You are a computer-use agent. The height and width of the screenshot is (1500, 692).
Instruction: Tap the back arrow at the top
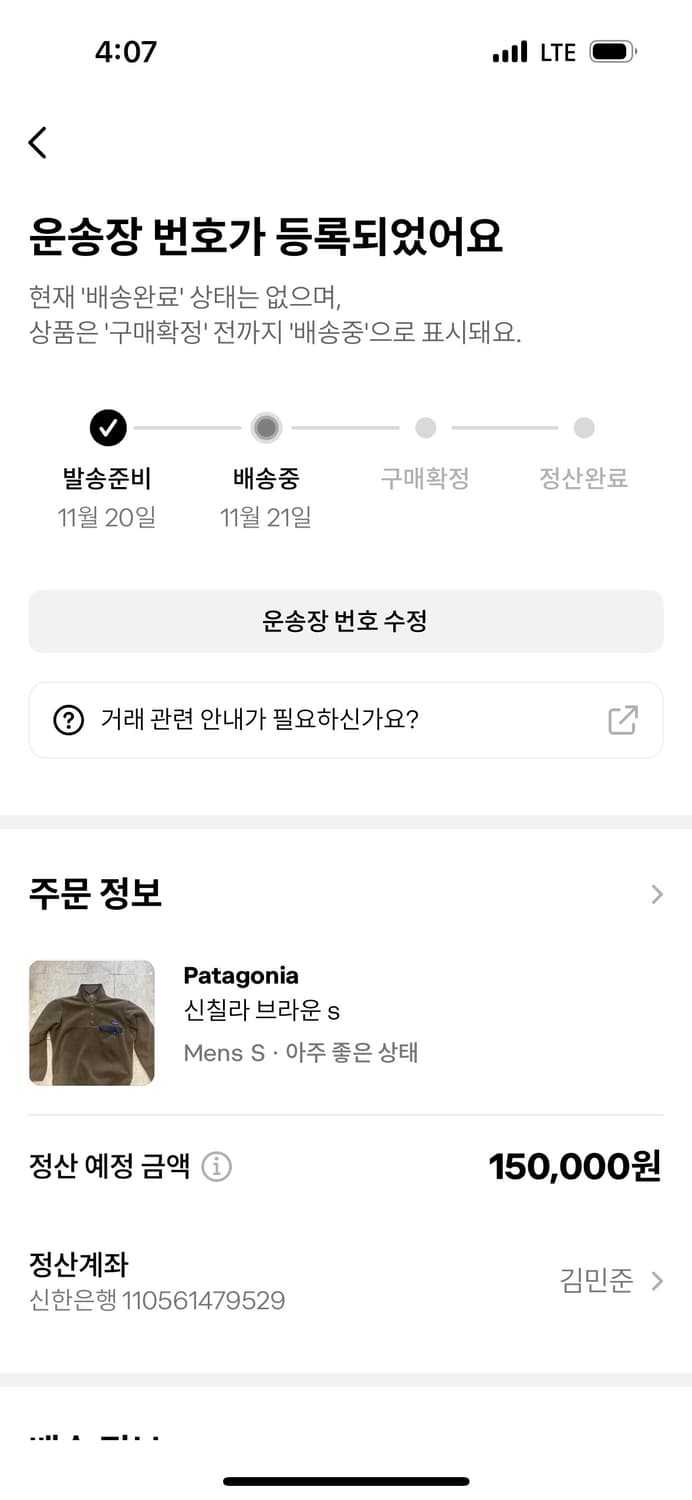[37, 142]
